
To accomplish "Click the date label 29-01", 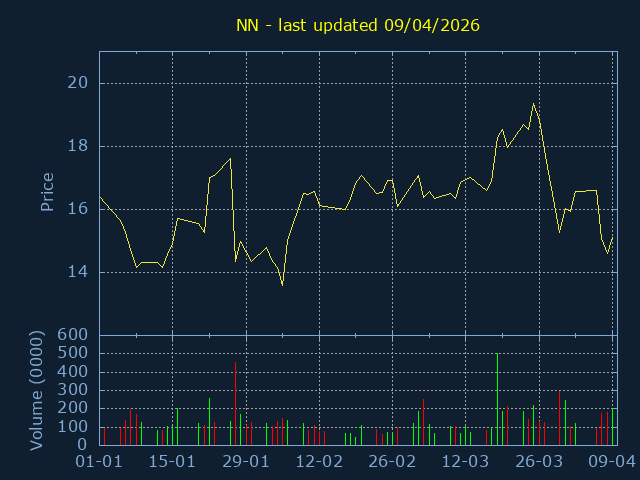I will pos(246,462).
